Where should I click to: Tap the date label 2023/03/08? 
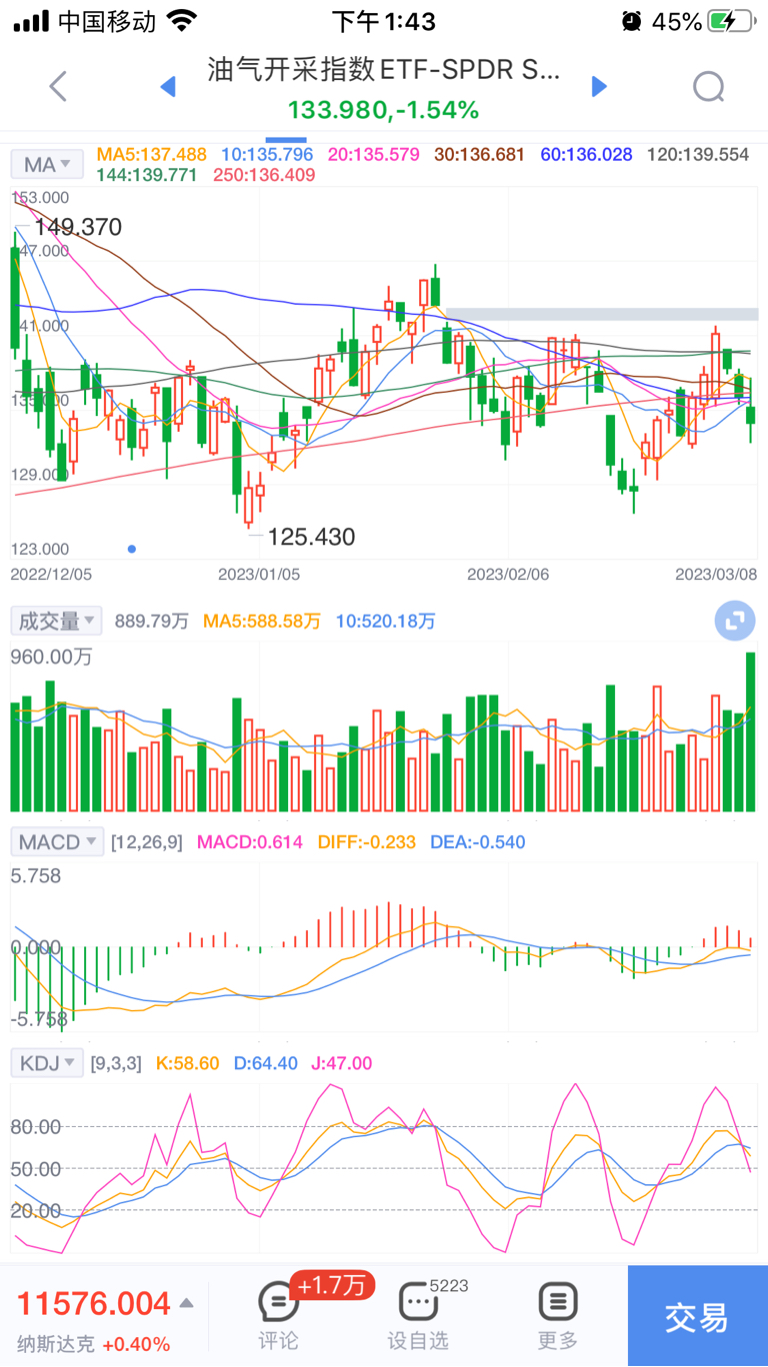717,574
